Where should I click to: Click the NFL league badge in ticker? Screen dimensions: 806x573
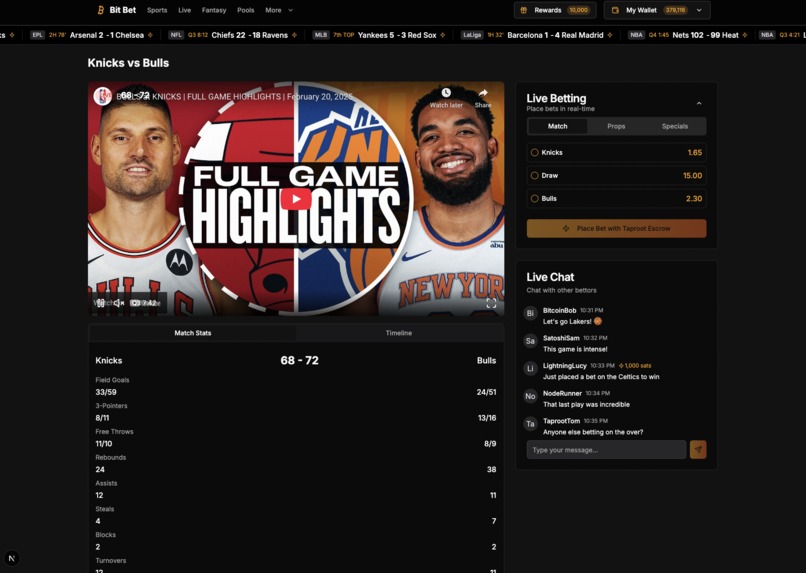tap(176, 35)
